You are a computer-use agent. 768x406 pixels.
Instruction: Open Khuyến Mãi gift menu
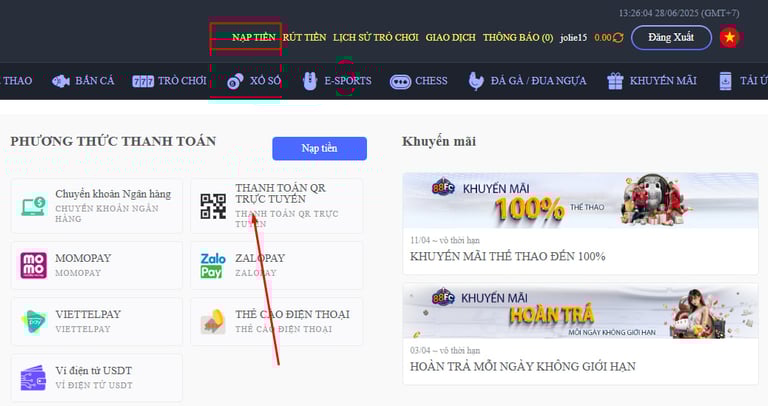651,81
